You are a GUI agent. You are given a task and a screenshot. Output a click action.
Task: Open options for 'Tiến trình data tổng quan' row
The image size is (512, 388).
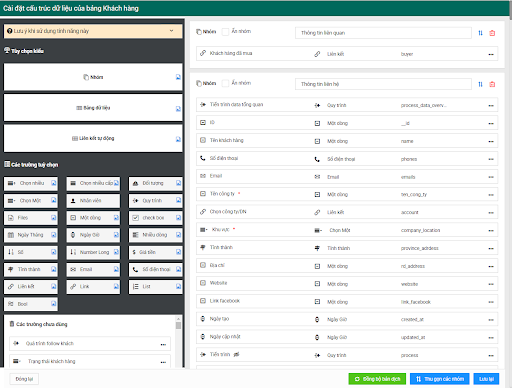491,106
